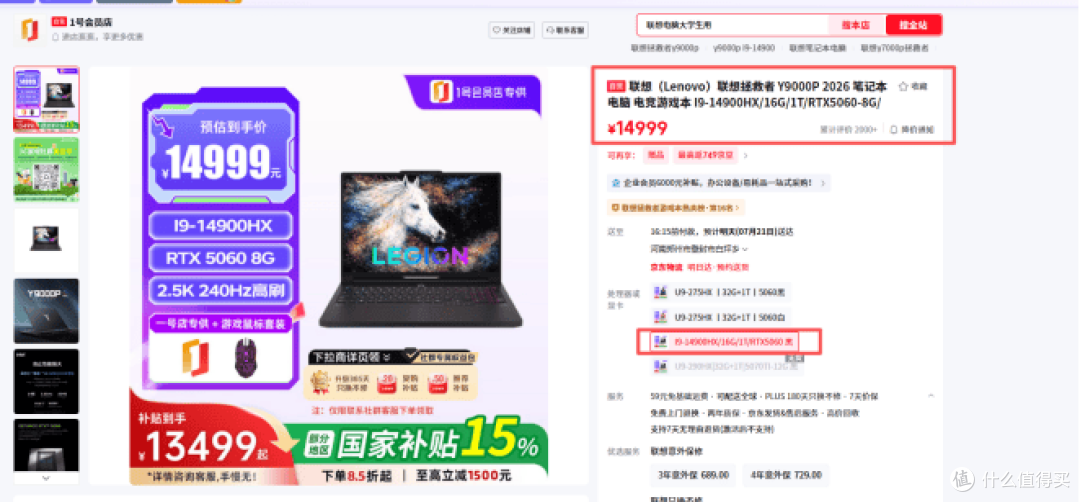Focus the search box with 联想电脑大学生用
The image size is (1080, 502).
(733, 25)
